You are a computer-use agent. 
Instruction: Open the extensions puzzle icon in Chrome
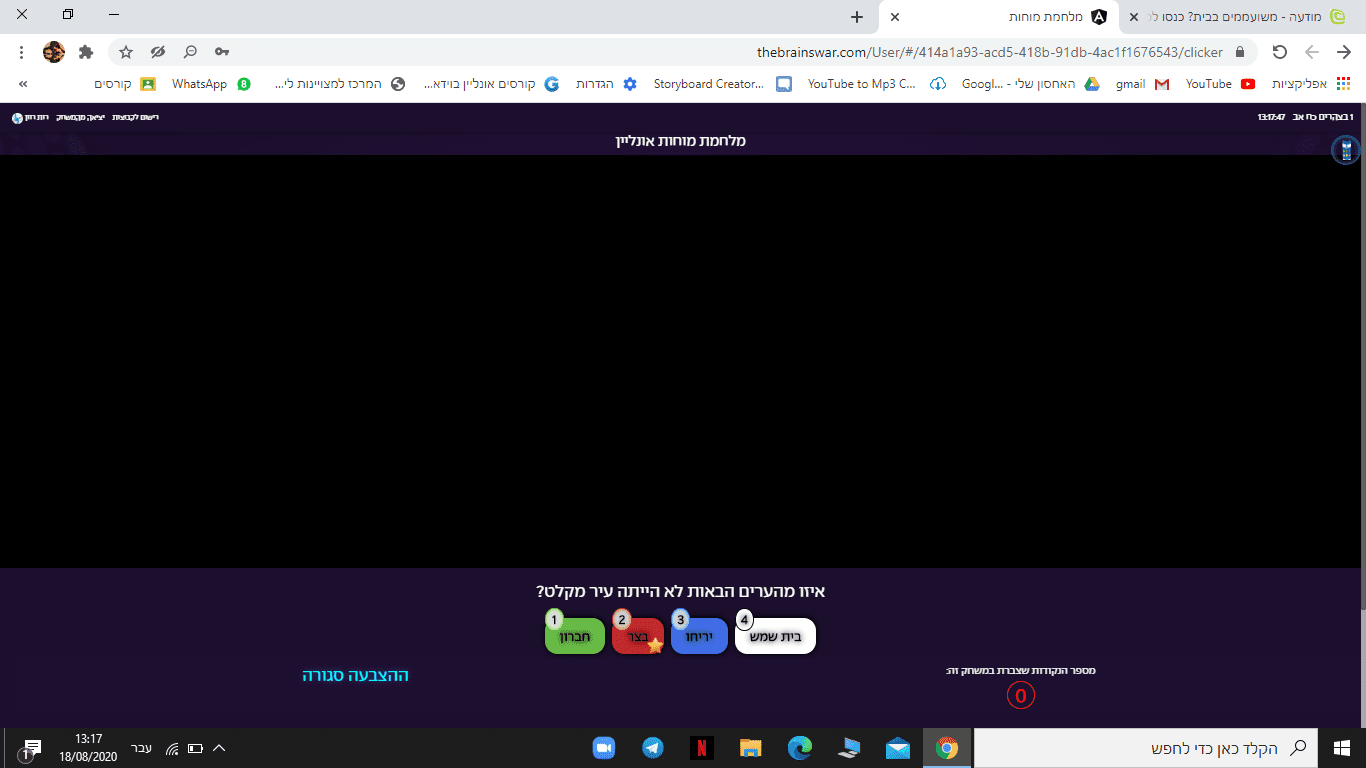(85, 52)
